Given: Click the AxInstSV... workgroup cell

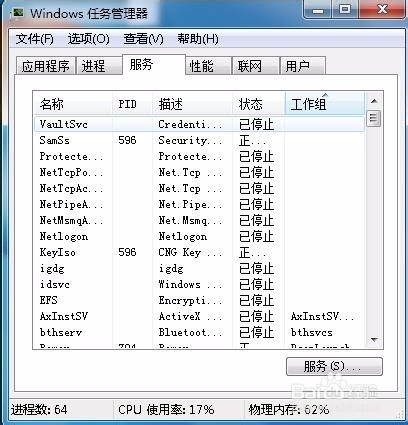Looking at the screenshot, I should pos(322,316).
